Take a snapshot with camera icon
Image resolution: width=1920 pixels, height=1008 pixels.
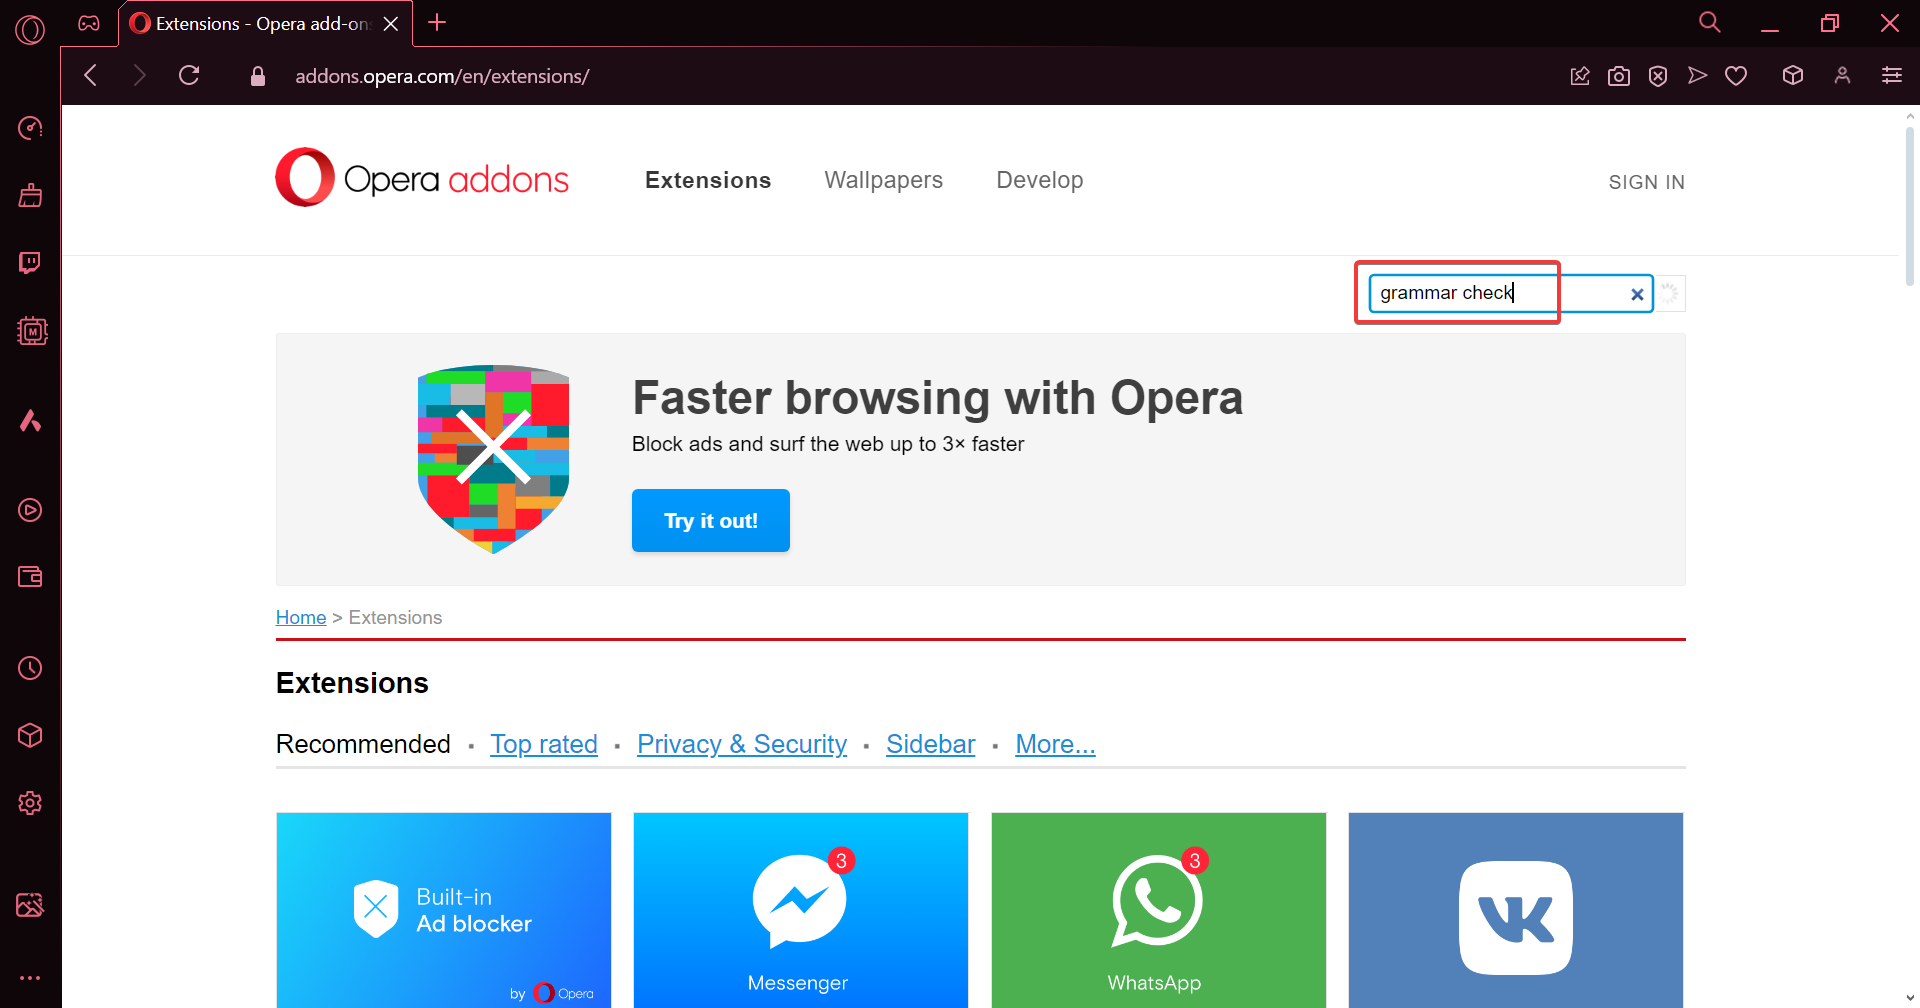point(1619,76)
